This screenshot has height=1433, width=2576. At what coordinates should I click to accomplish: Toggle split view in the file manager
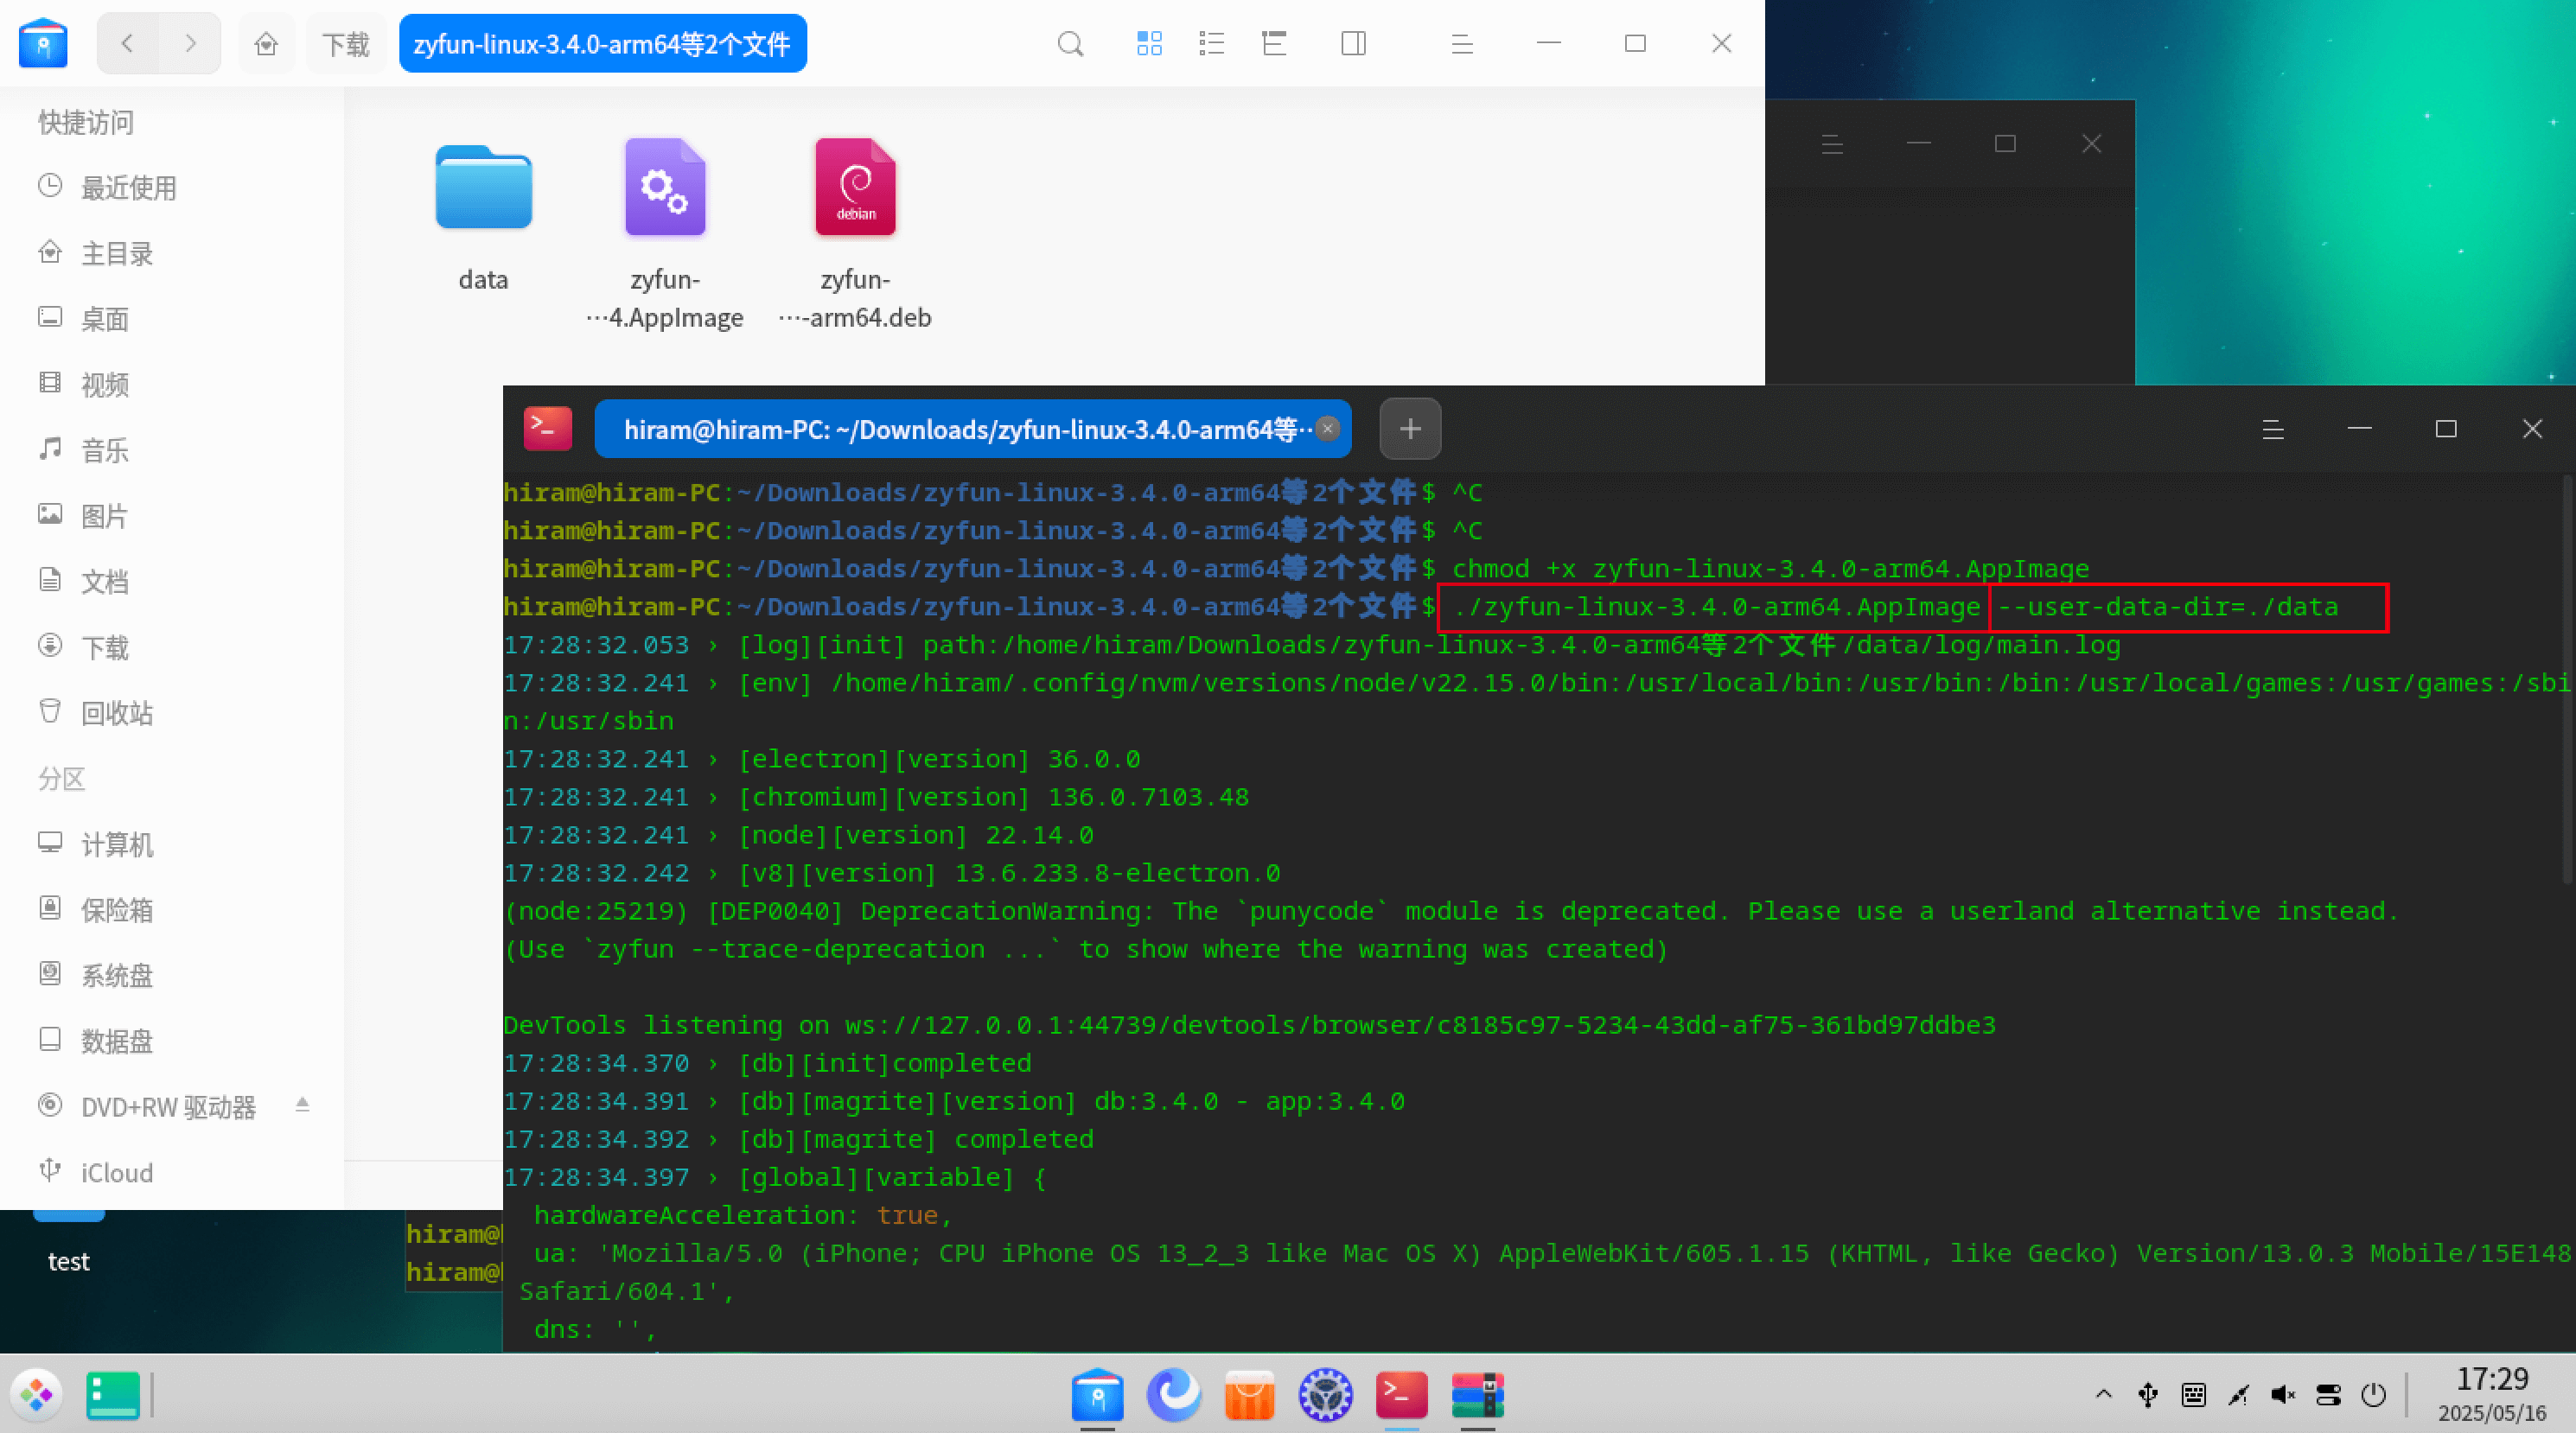pos(1353,43)
